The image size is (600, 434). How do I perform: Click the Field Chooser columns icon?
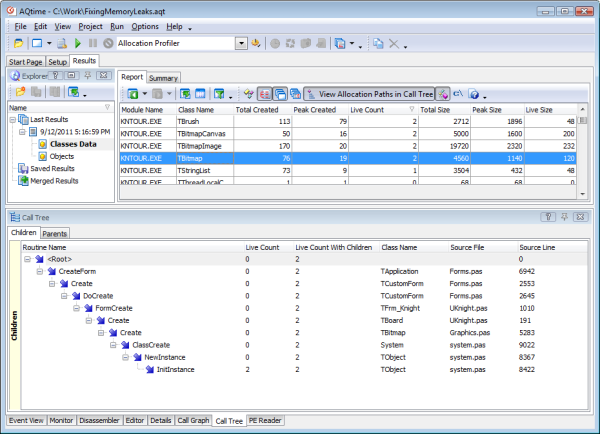click(200, 94)
